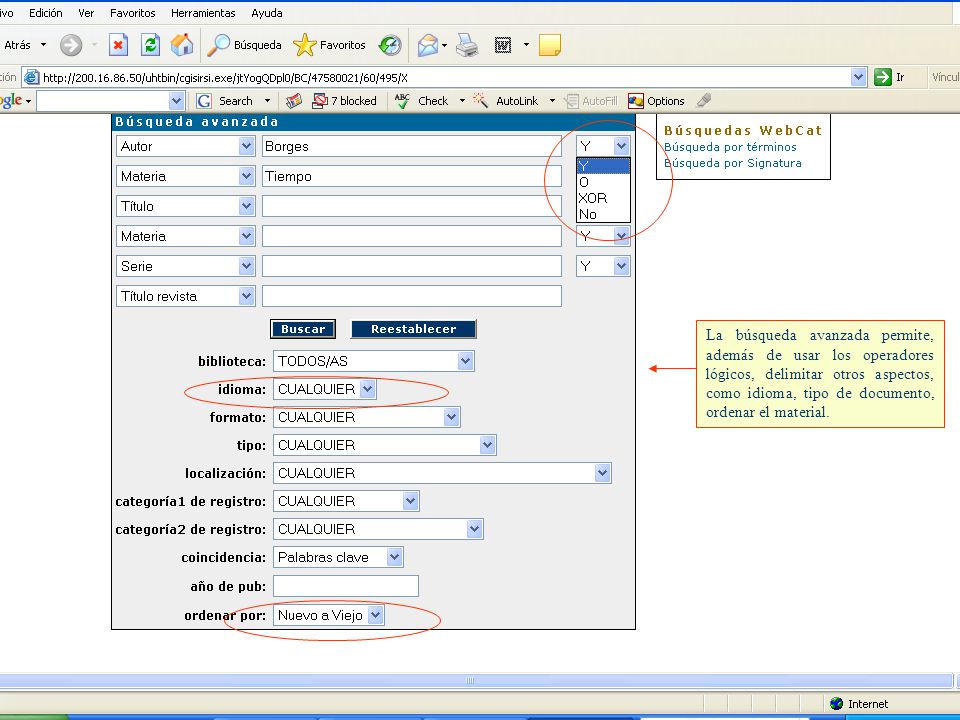Click the AutoFill toolbar button

pos(591,101)
